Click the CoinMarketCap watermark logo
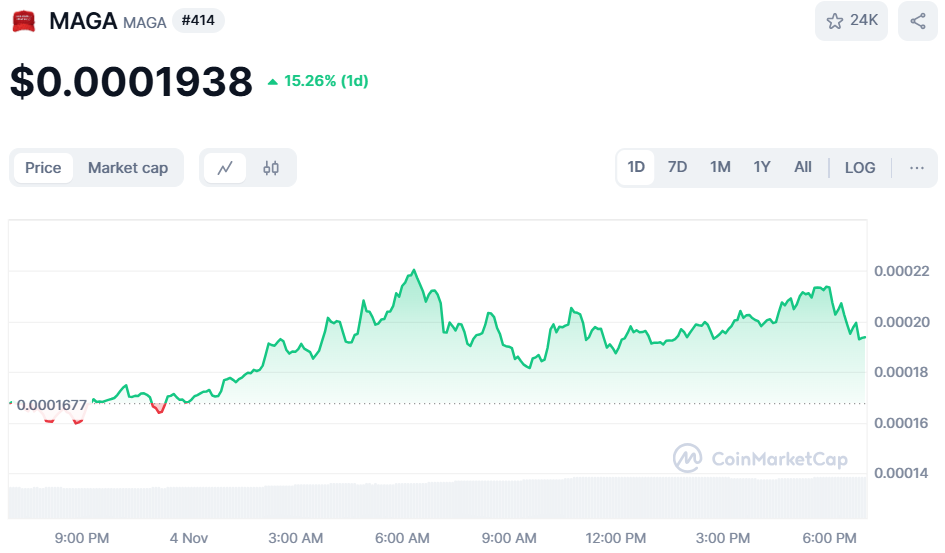945x553 pixels. (760, 459)
